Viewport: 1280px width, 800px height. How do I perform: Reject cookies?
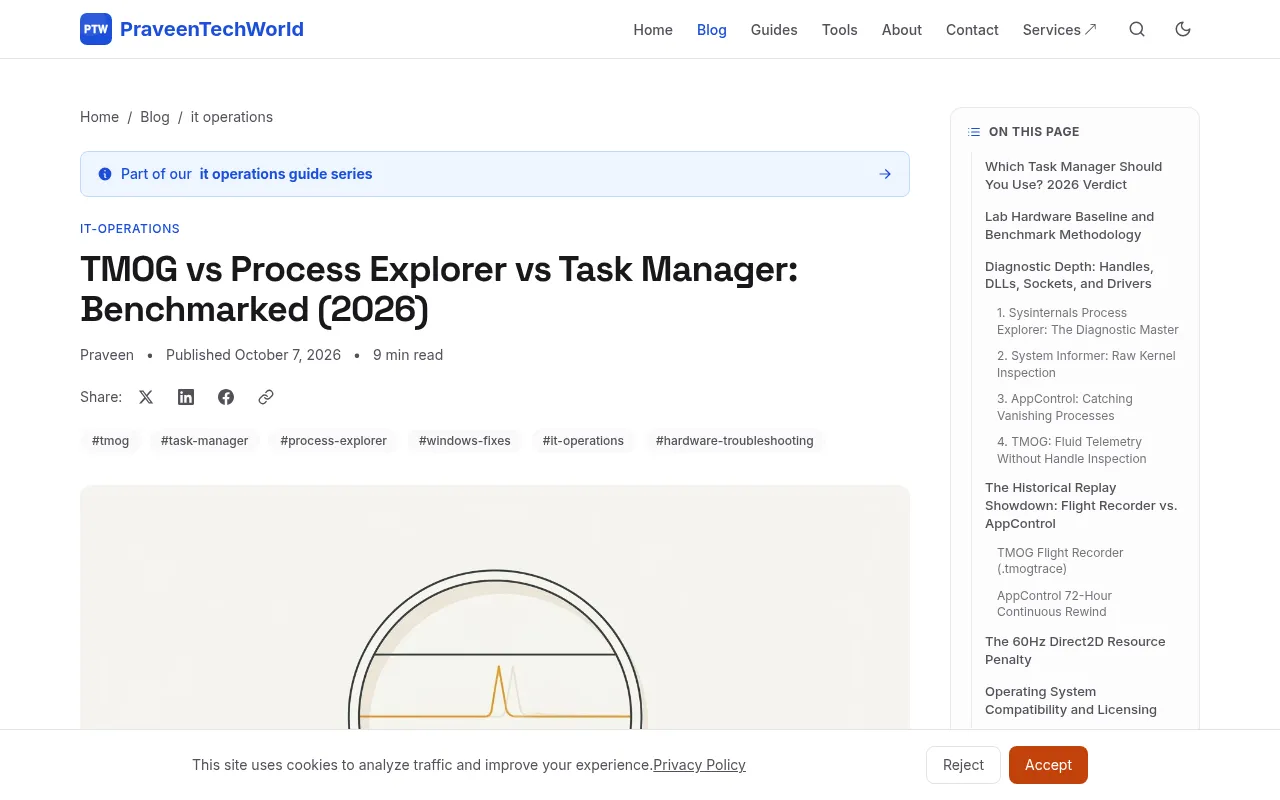point(963,765)
